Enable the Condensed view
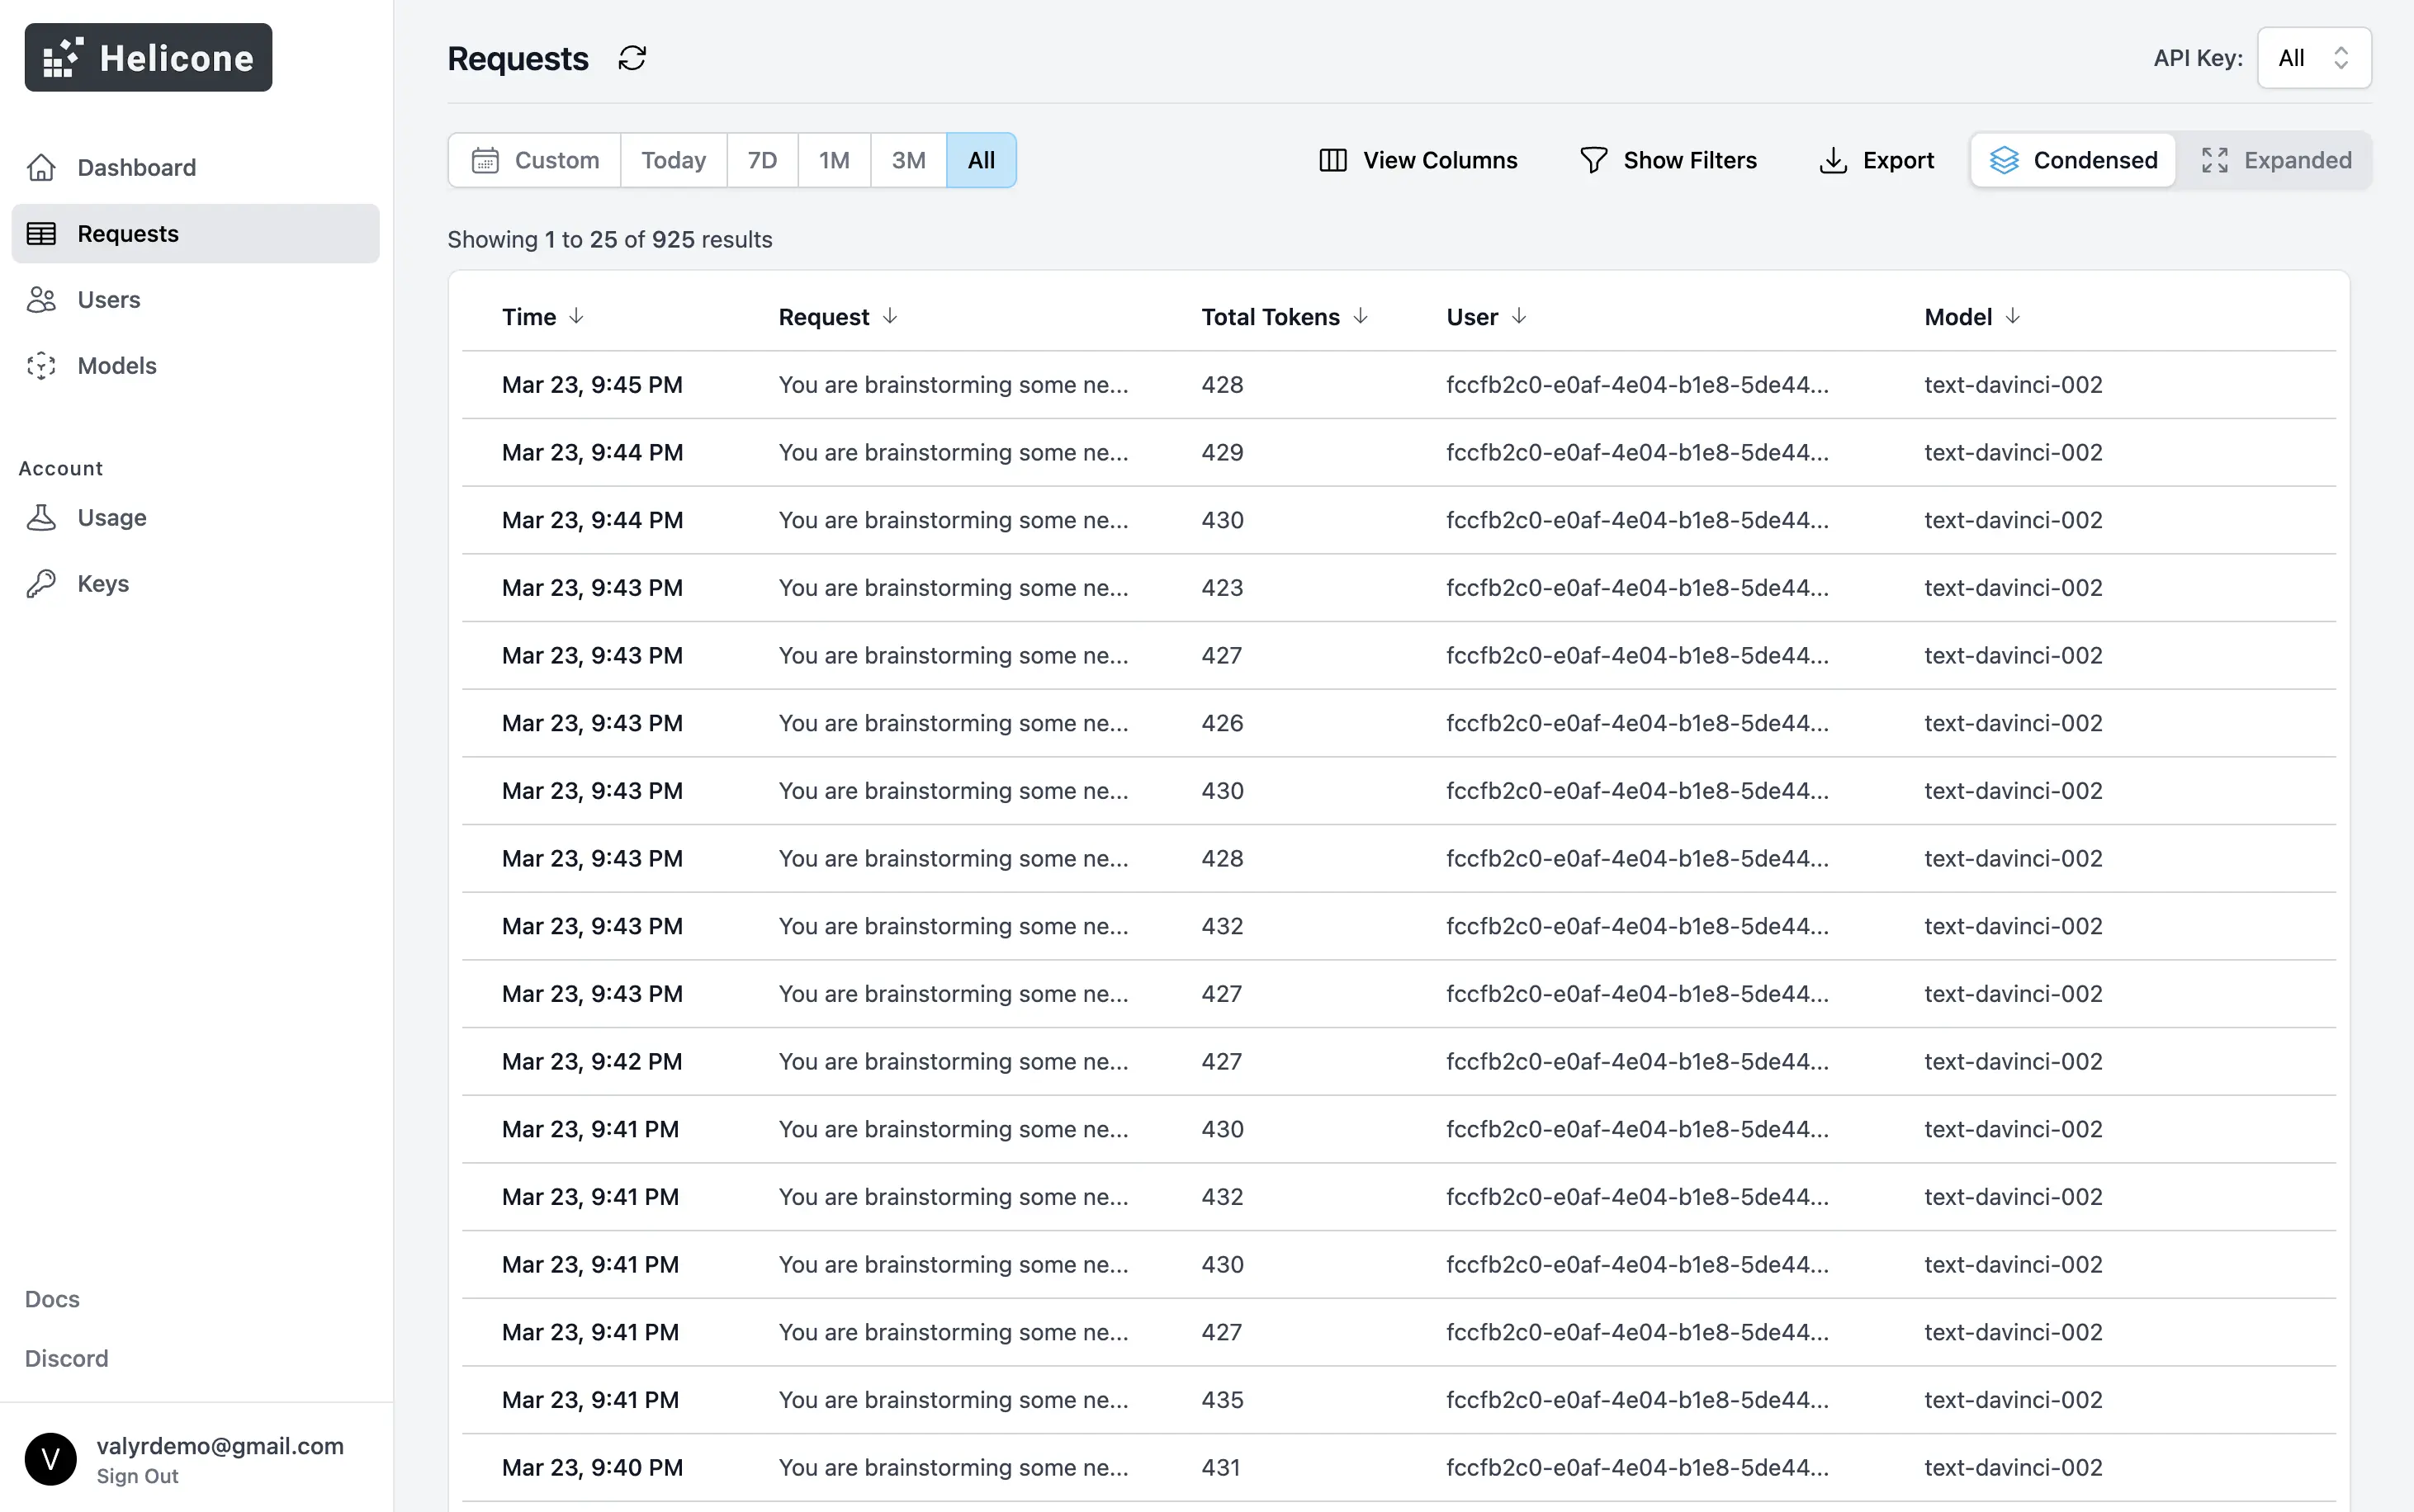The height and width of the screenshot is (1512, 2414). 2073,160
